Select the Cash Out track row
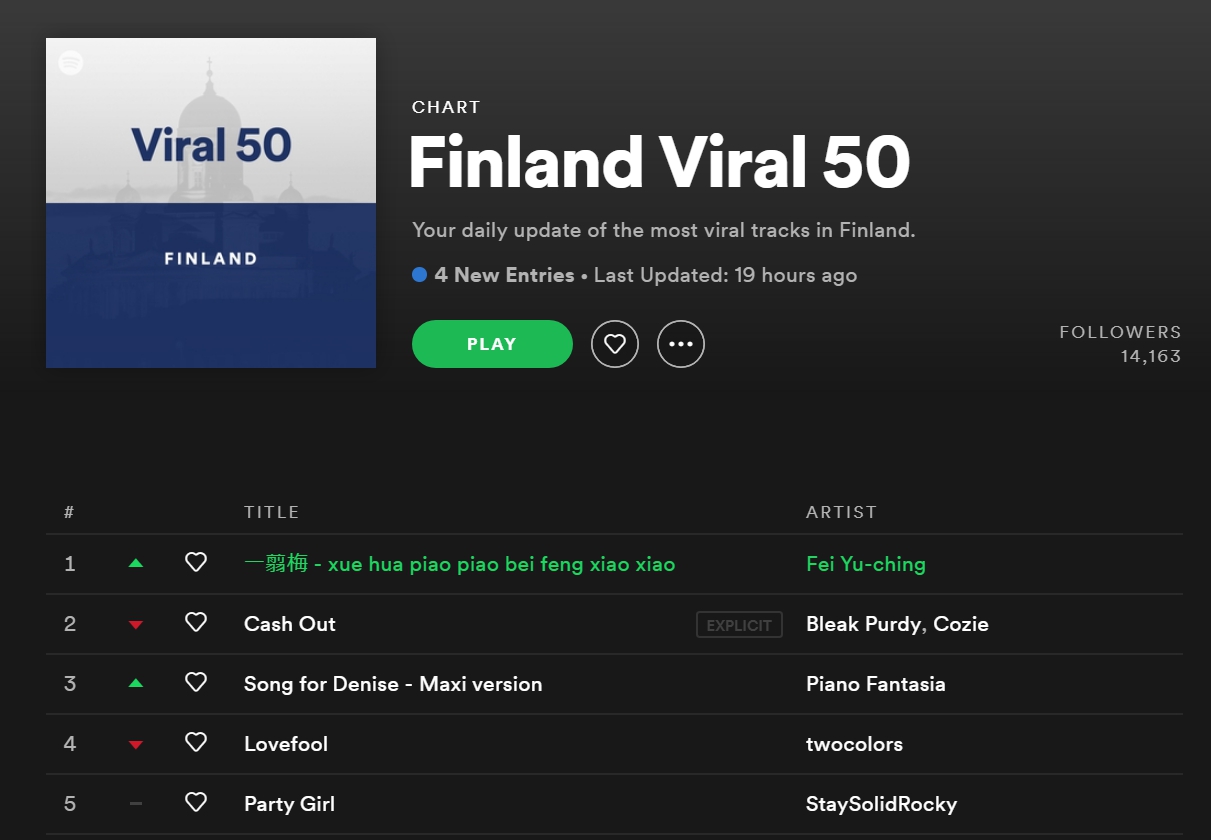 [x=614, y=624]
